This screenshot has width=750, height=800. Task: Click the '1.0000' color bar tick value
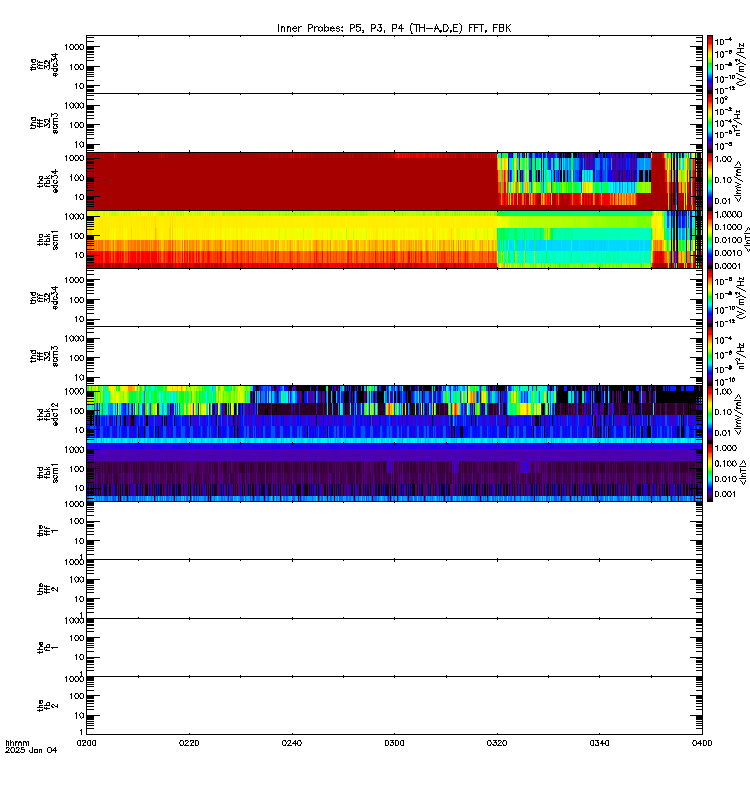tap(728, 214)
